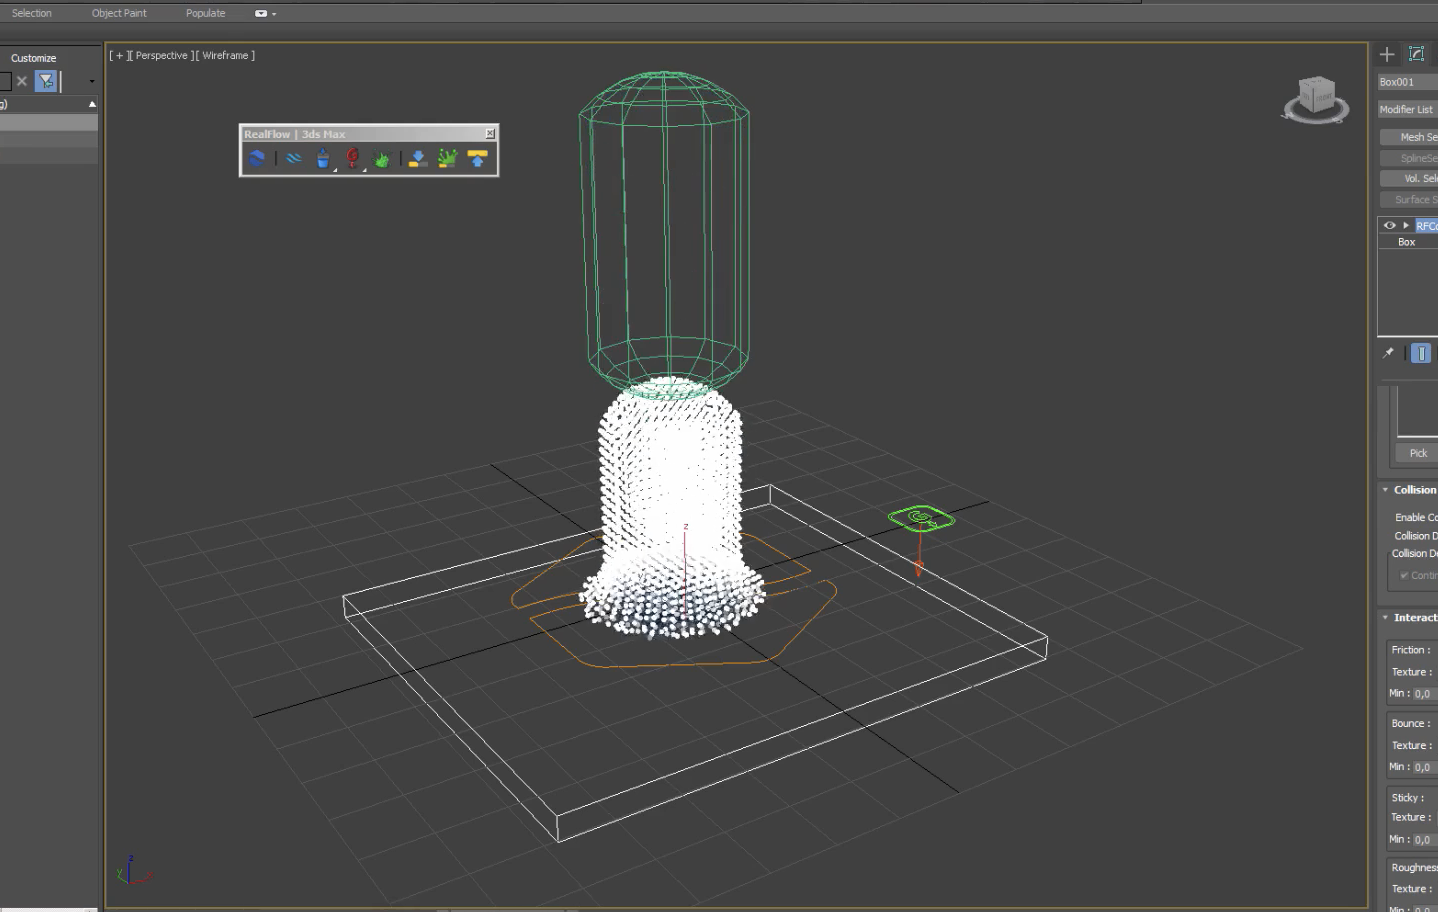Enable the Continuous collision detection checkbox

click(x=1404, y=575)
